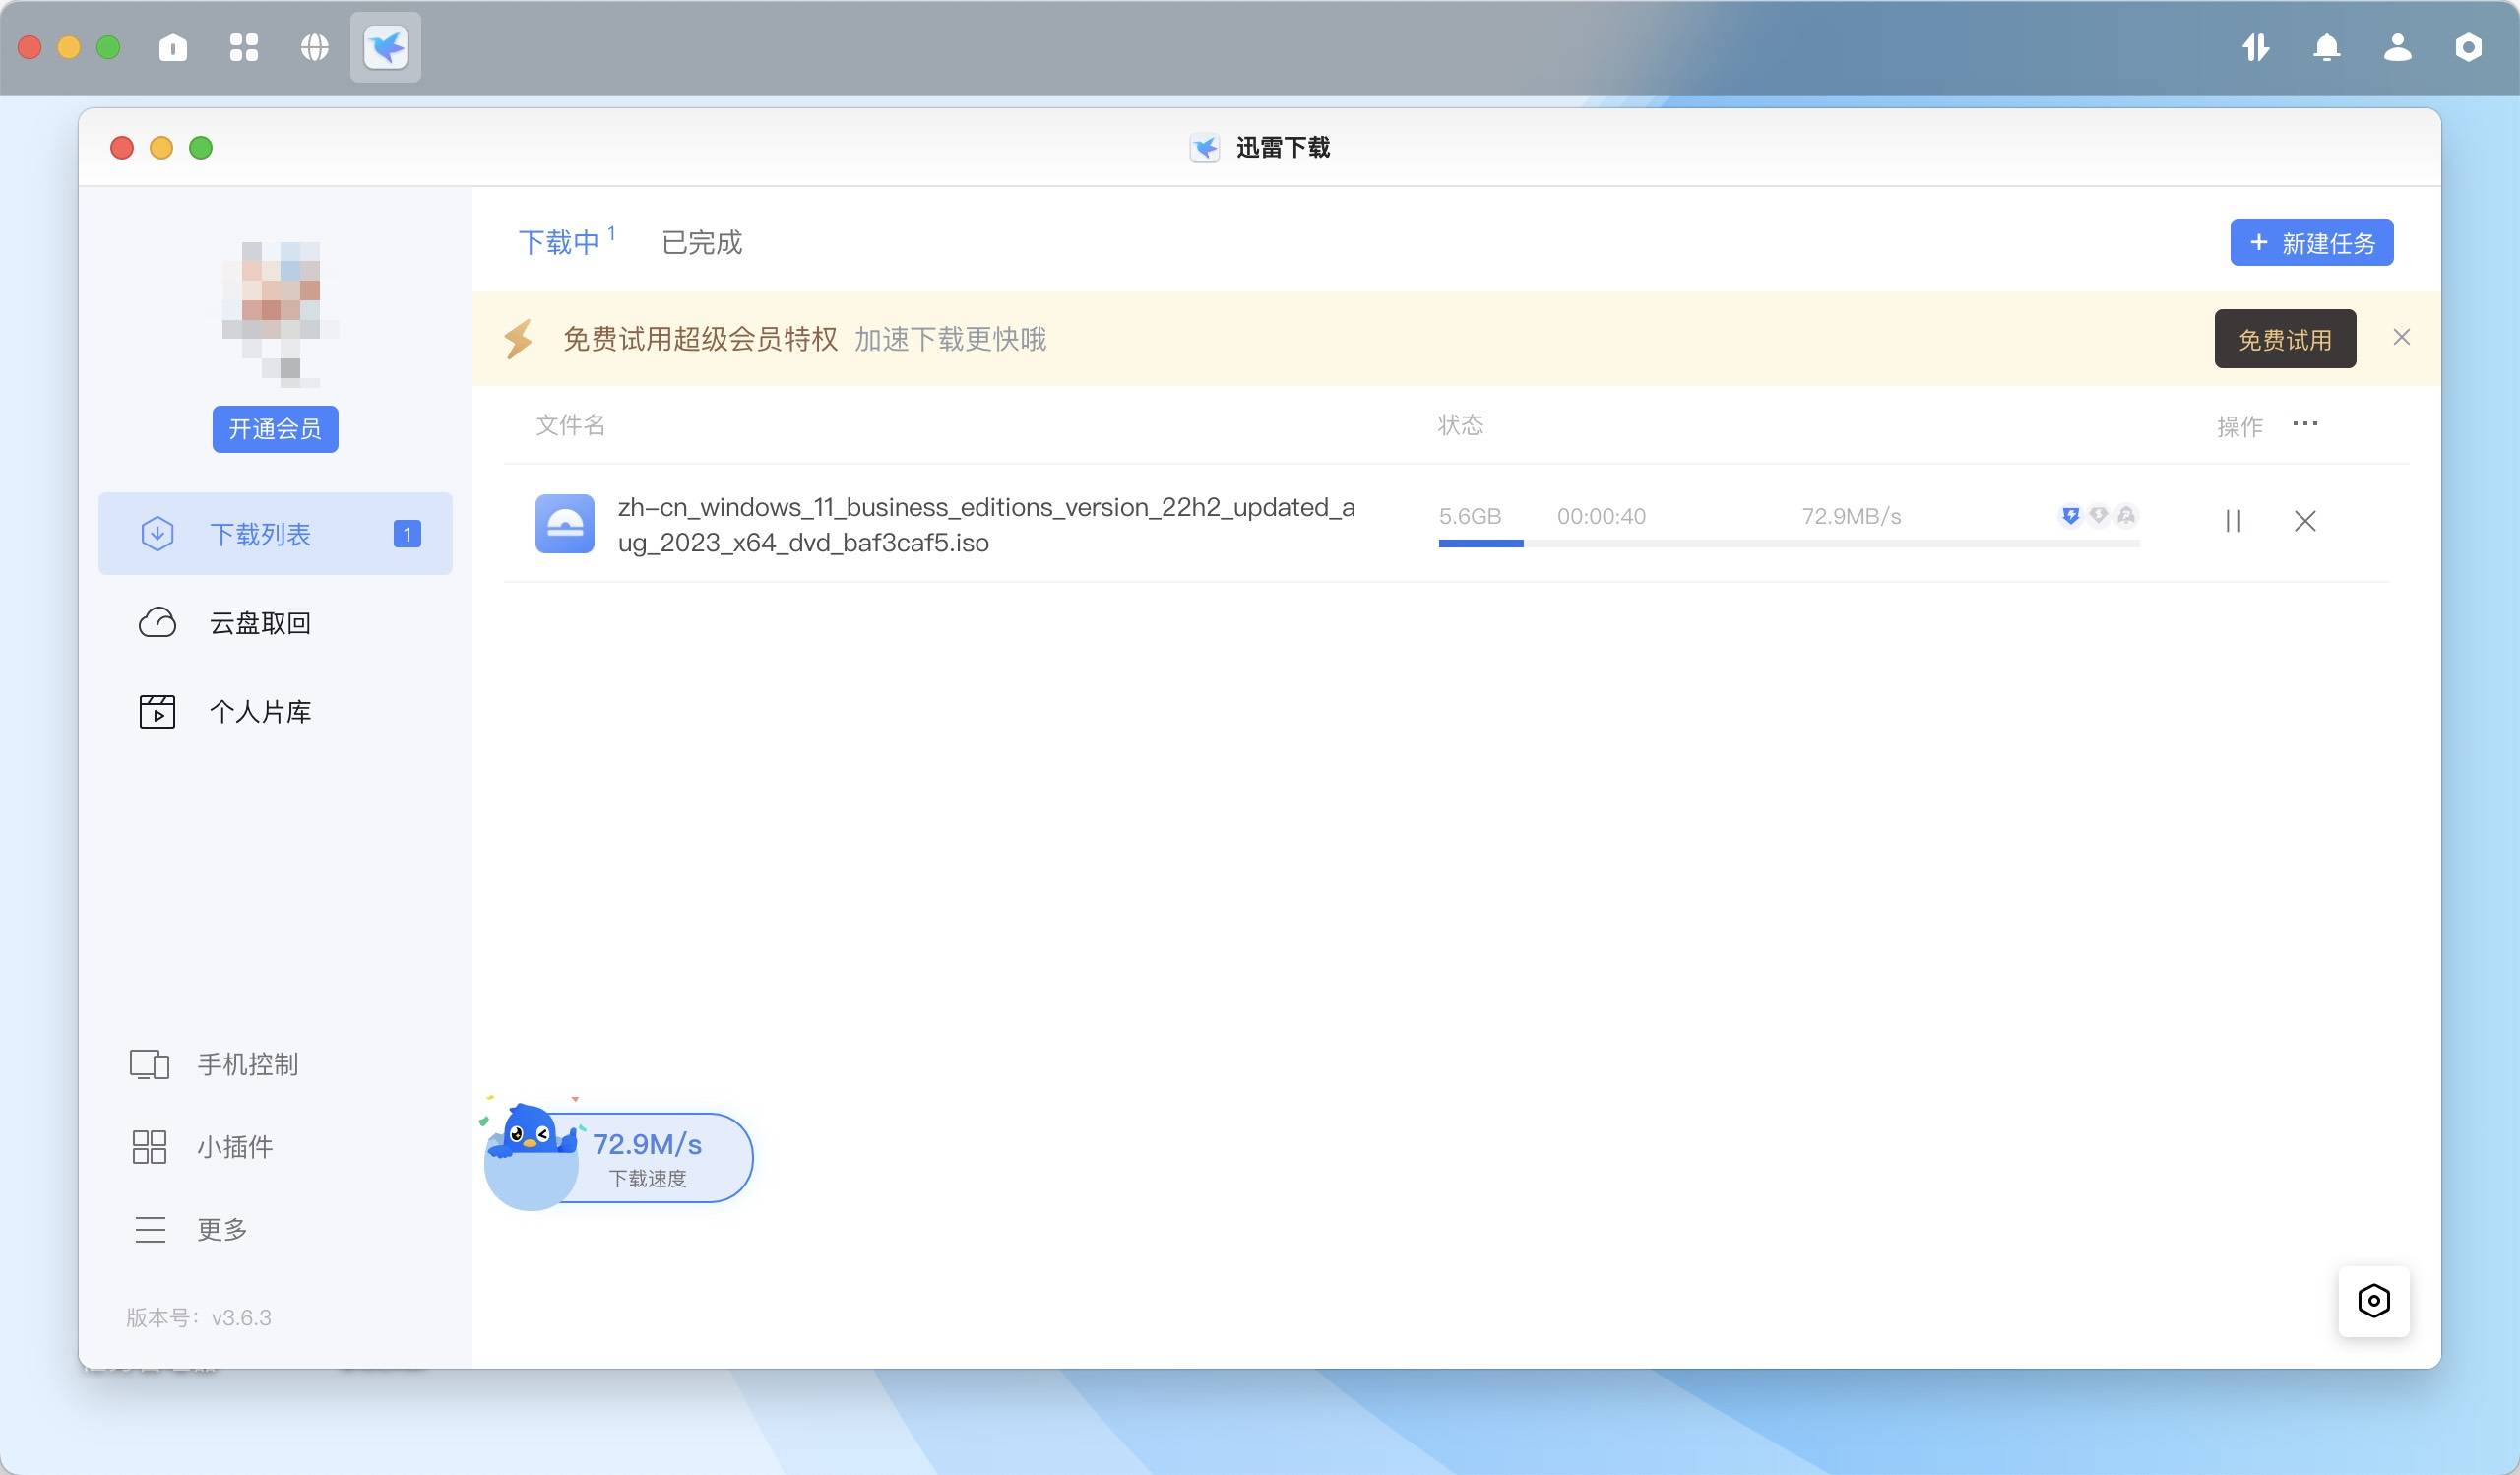Open 手机控制 in sidebar
This screenshot has width=2520, height=1475.
214,1064
